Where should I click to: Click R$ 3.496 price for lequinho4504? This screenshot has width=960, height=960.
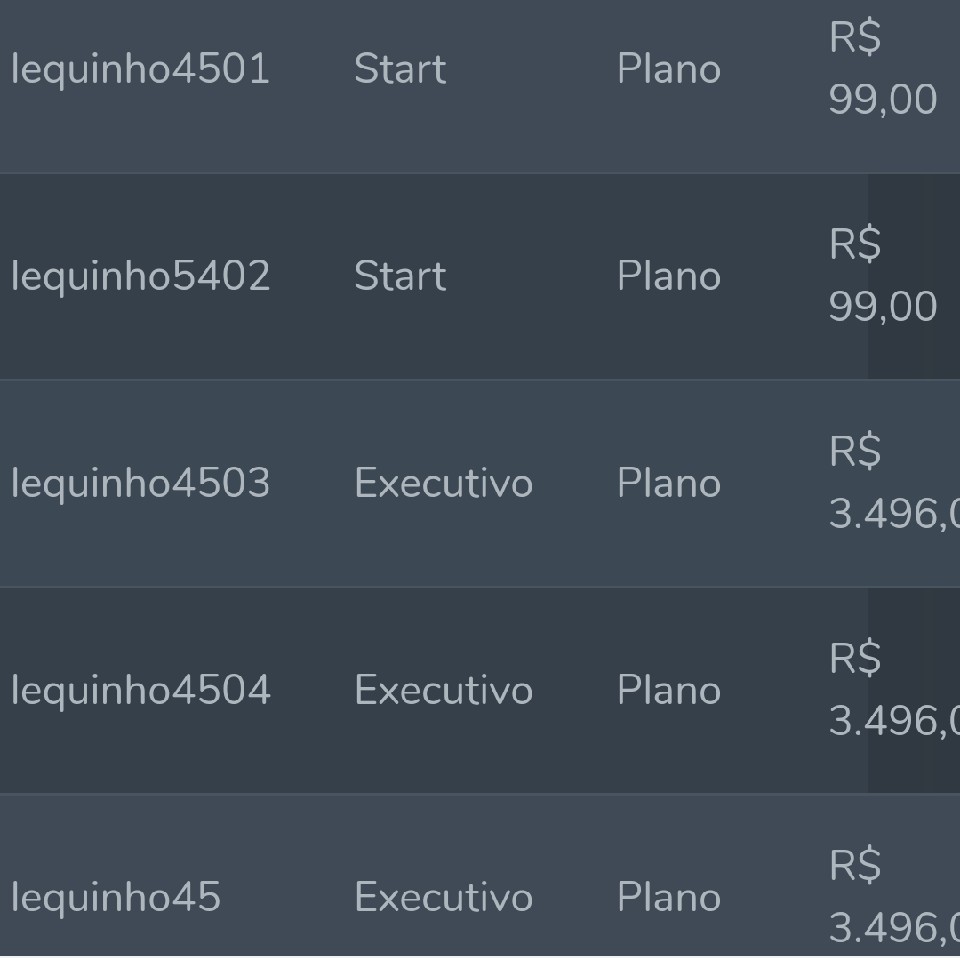(x=894, y=690)
